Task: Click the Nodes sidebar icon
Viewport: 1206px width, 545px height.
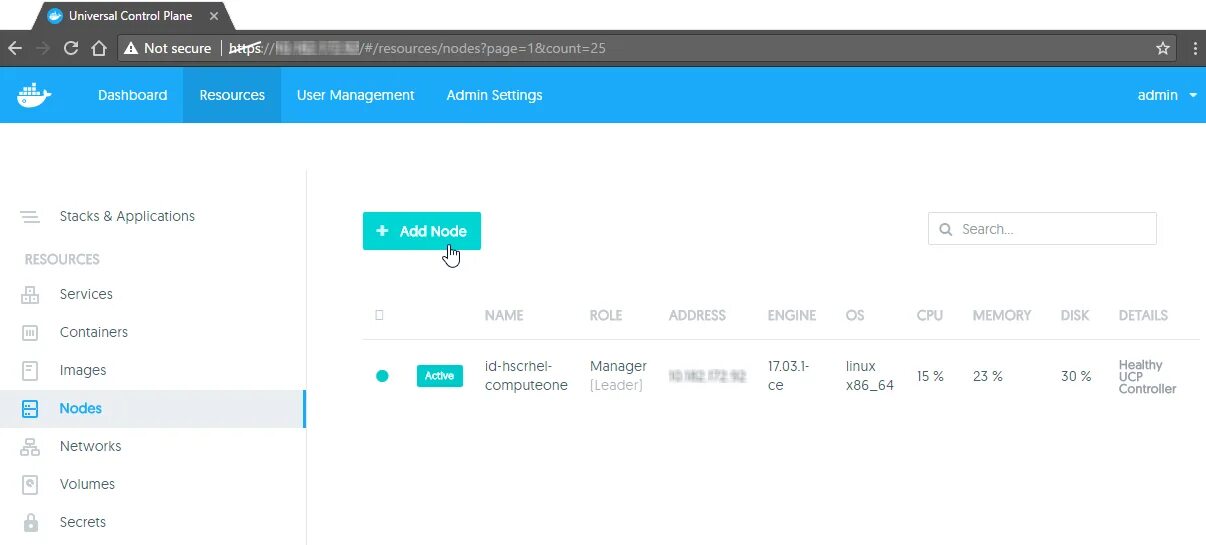Action: click(x=30, y=409)
